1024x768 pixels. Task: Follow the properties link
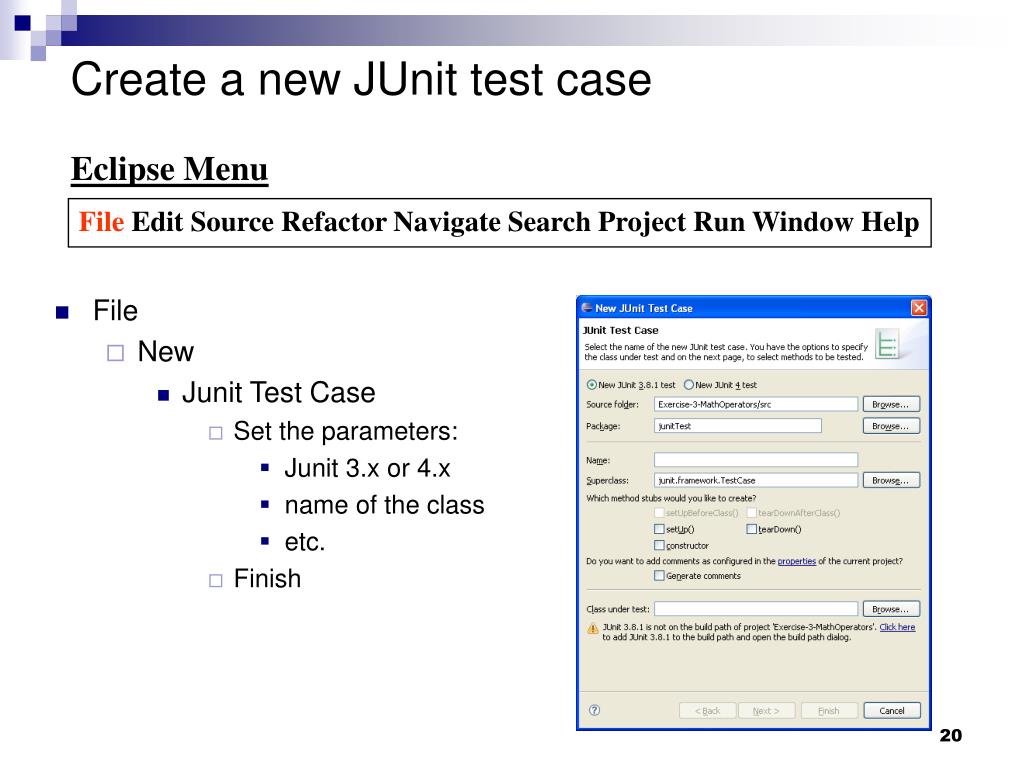tap(796, 561)
